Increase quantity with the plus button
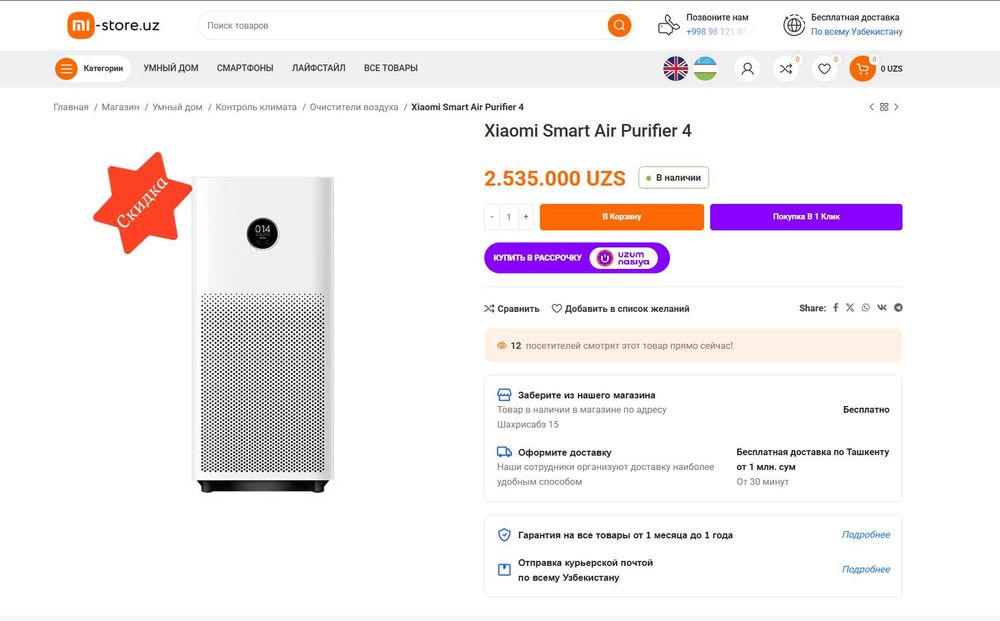This screenshot has height=621, width=1000. tap(526, 217)
